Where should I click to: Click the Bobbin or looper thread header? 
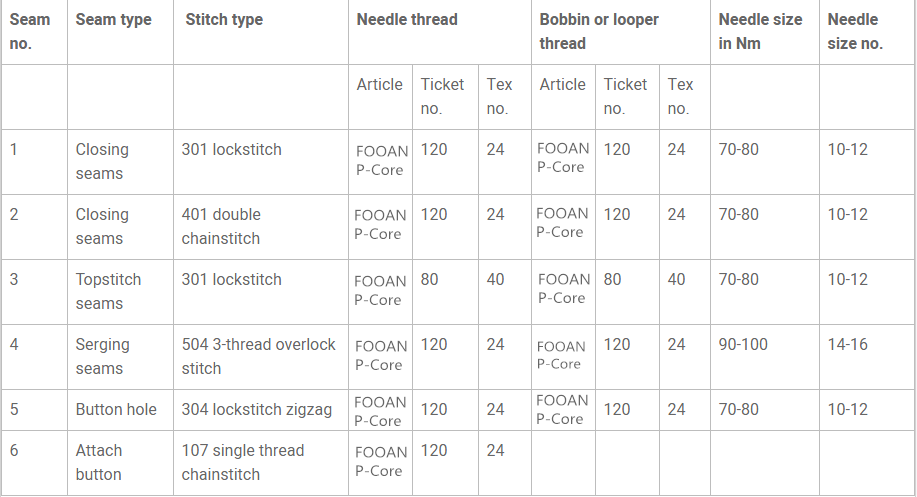tap(620, 32)
